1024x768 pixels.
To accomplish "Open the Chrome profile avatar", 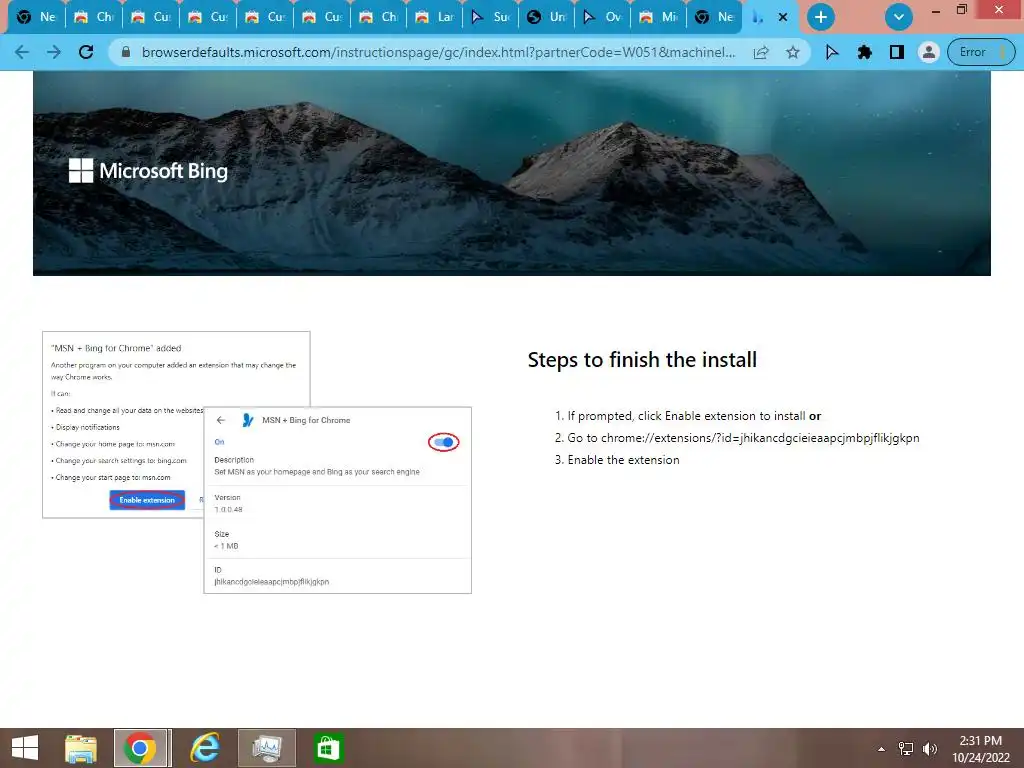I will [x=928, y=52].
